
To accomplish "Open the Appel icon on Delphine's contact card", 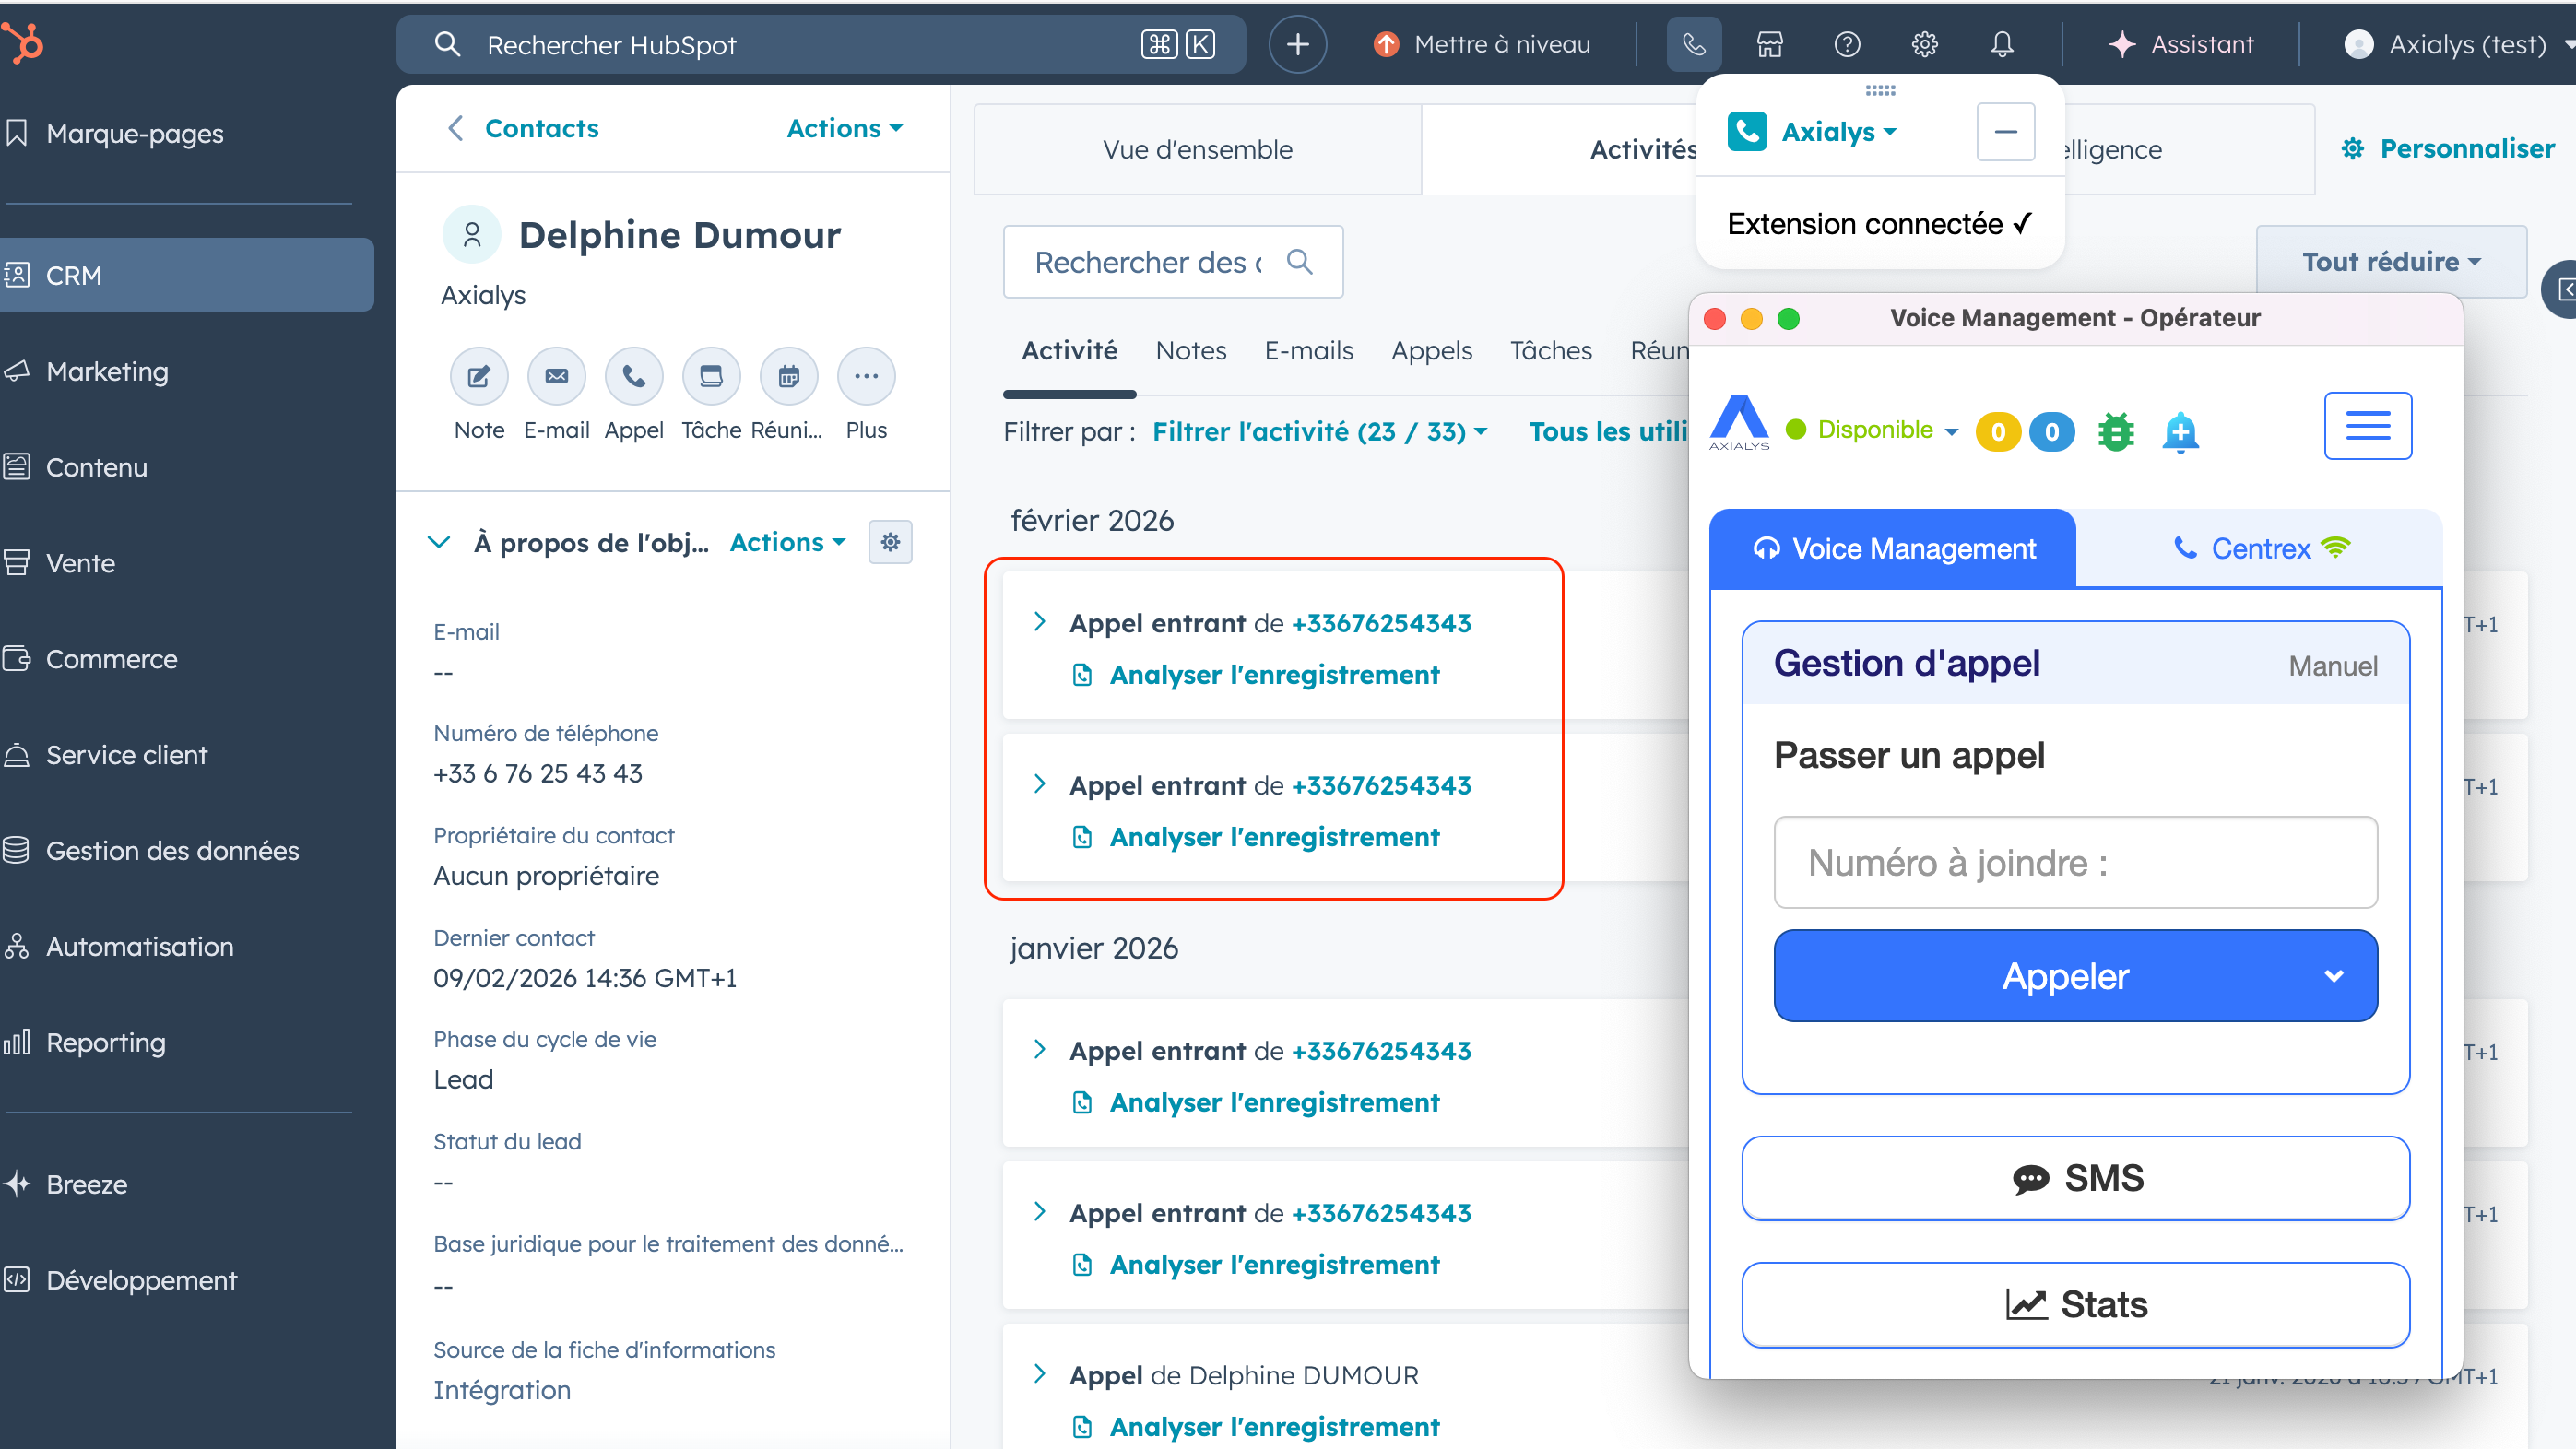I will [x=634, y=375].
